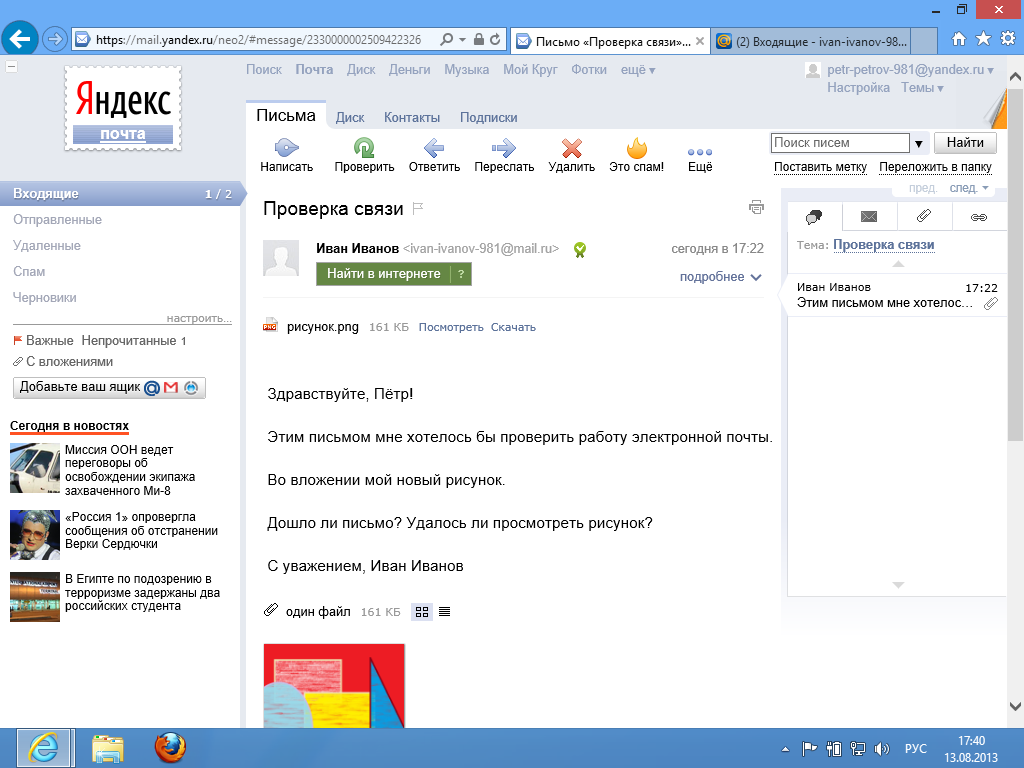Click the taskbar volume speaker icon
Viewport: 1024px width, 768px height.
tap(882, 749)
